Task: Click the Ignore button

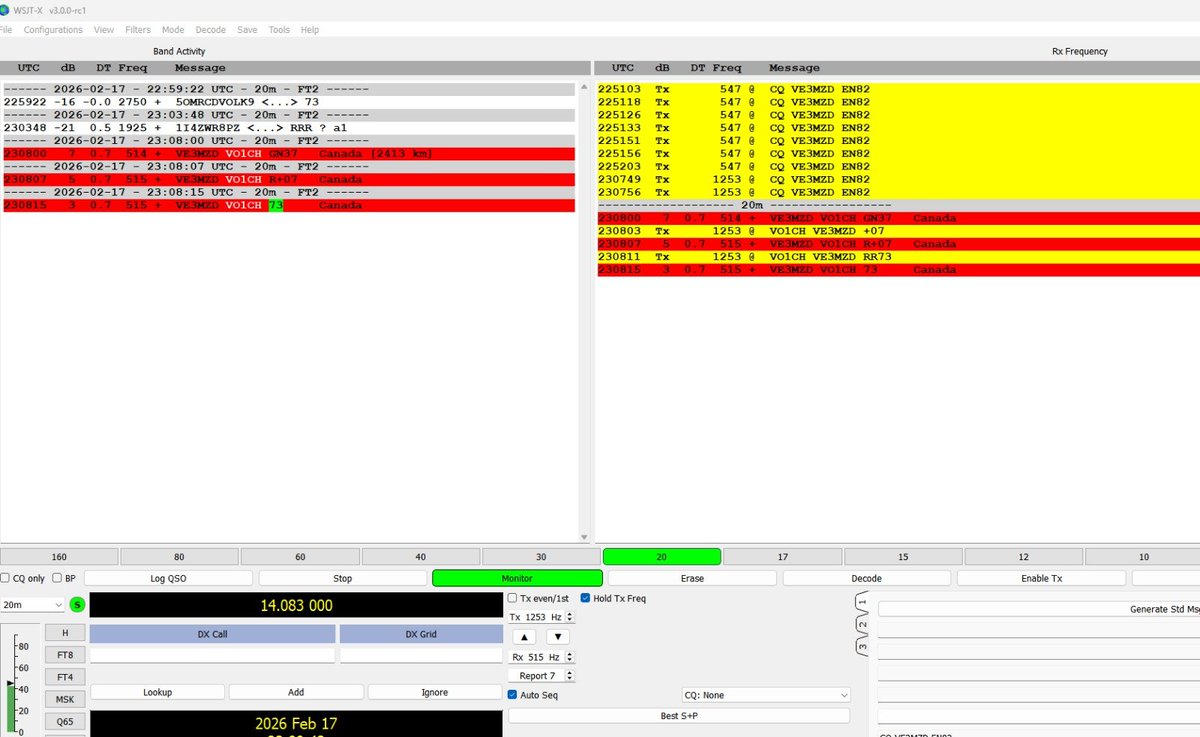Action: click(434, 692)
